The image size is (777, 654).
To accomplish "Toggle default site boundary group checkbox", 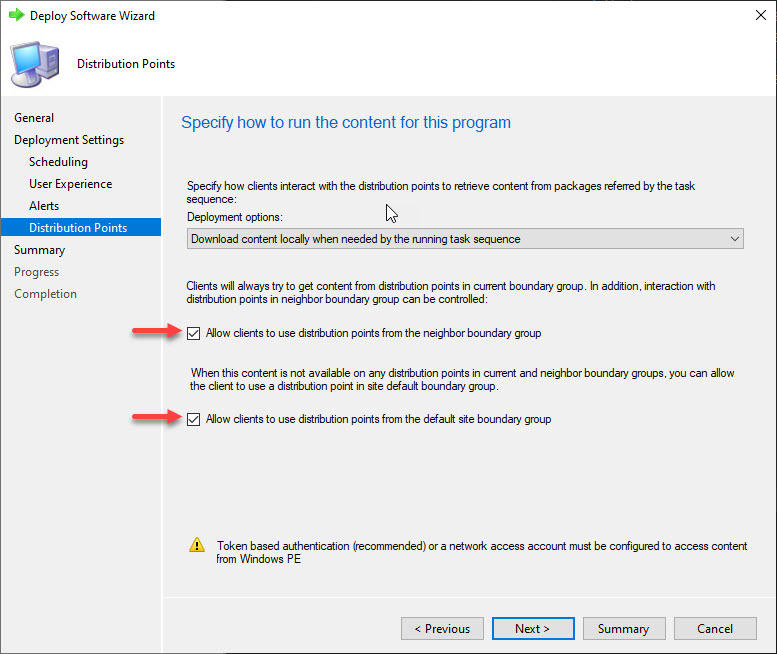I will tap(193, 420).
